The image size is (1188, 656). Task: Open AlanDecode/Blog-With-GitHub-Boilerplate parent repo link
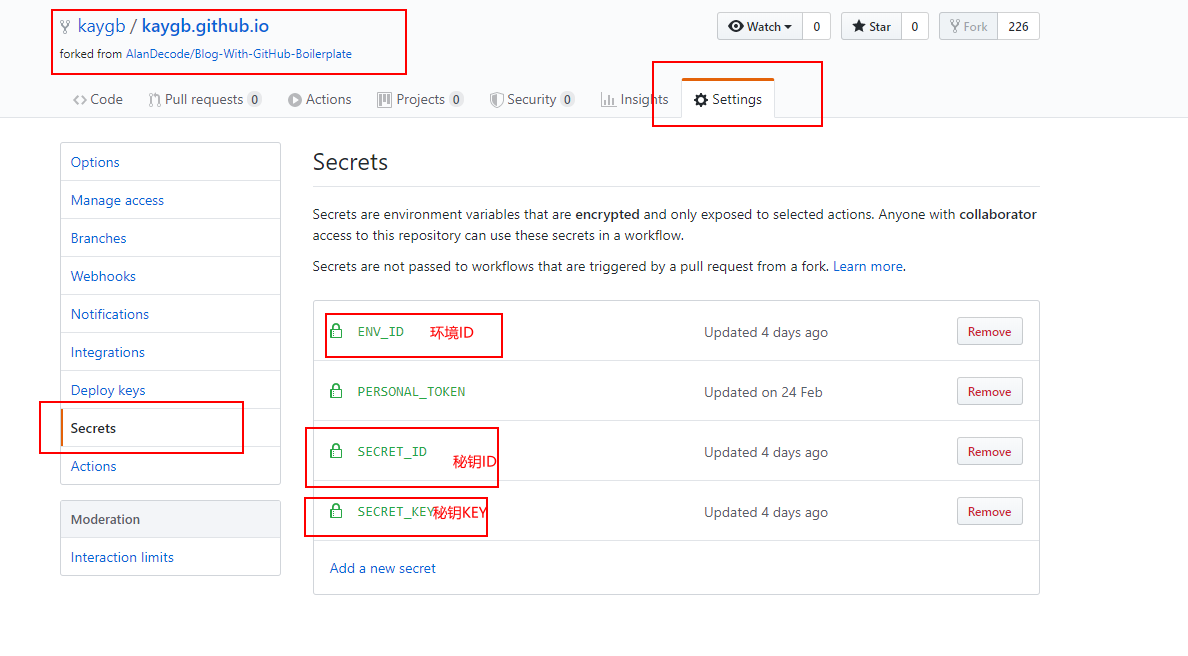(238, 54)
